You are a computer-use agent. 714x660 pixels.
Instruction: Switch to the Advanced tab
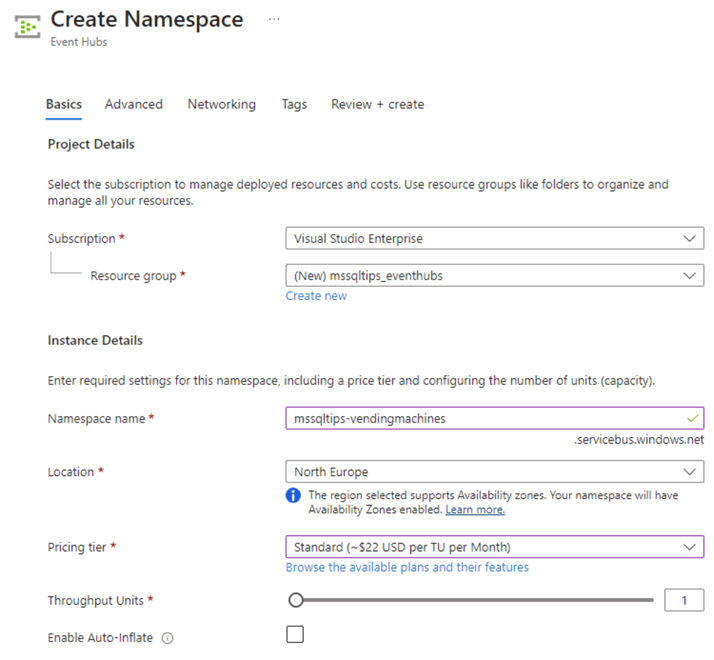133,104
